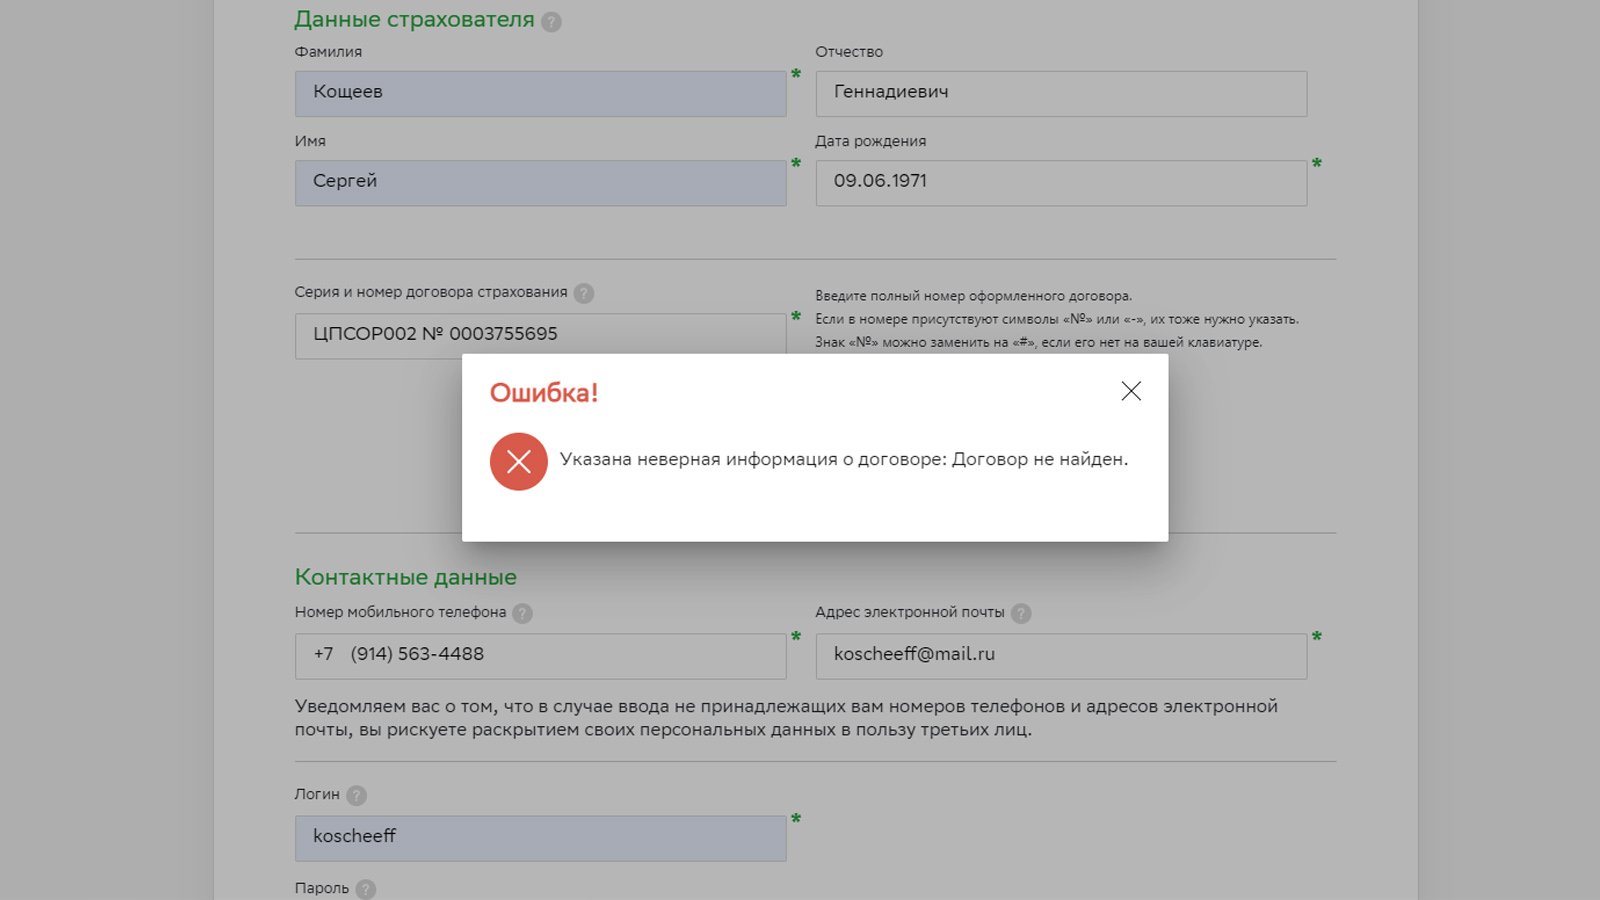
Task: Click the question mark beside Логин
Action: [356, 795]
